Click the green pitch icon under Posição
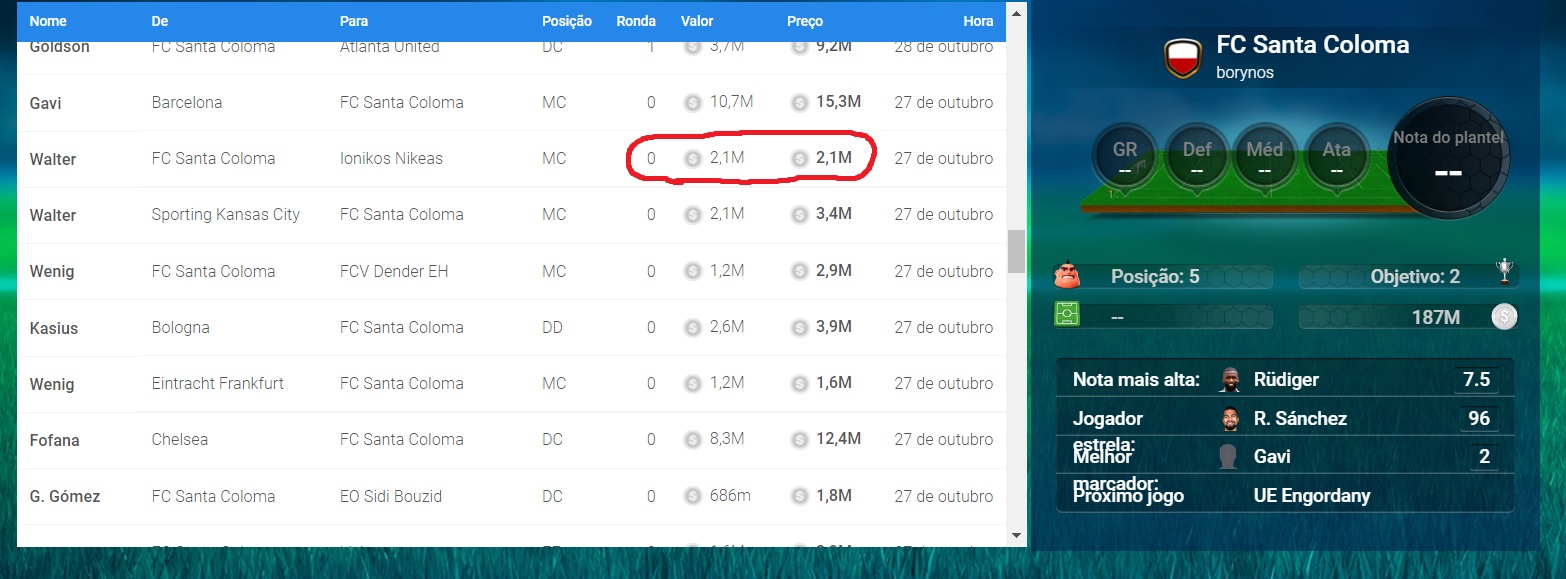 coord(1068,315)
